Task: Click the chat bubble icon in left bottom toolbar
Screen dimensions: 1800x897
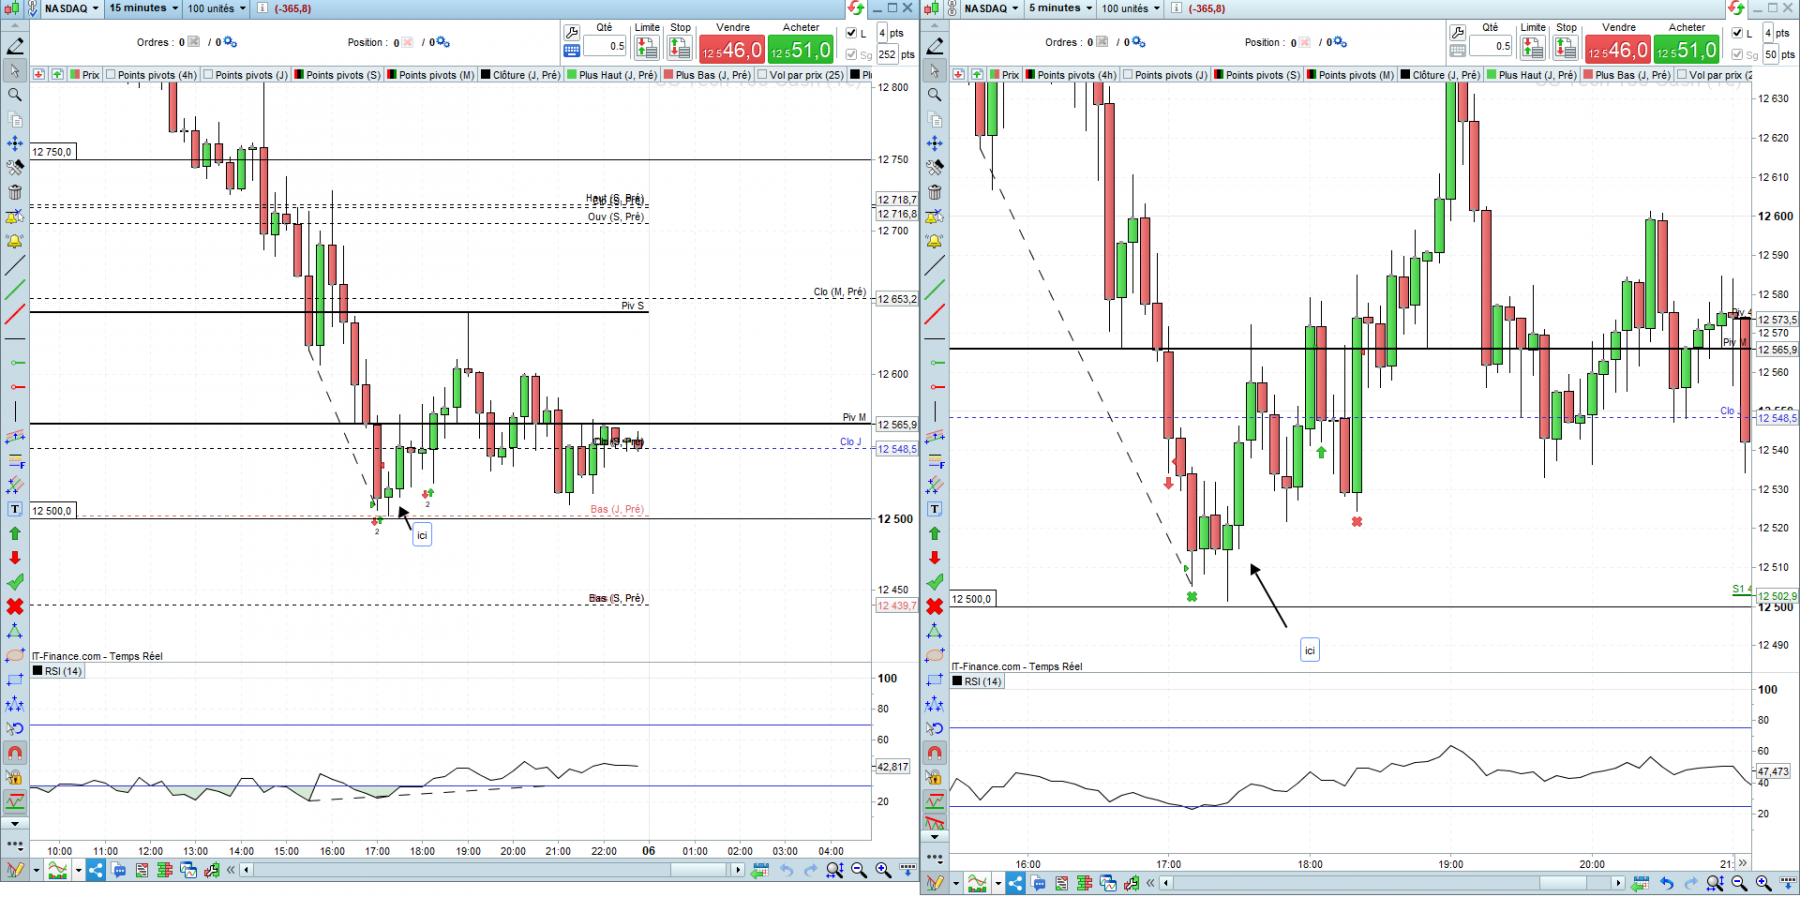Action: (x=120, y=870)
